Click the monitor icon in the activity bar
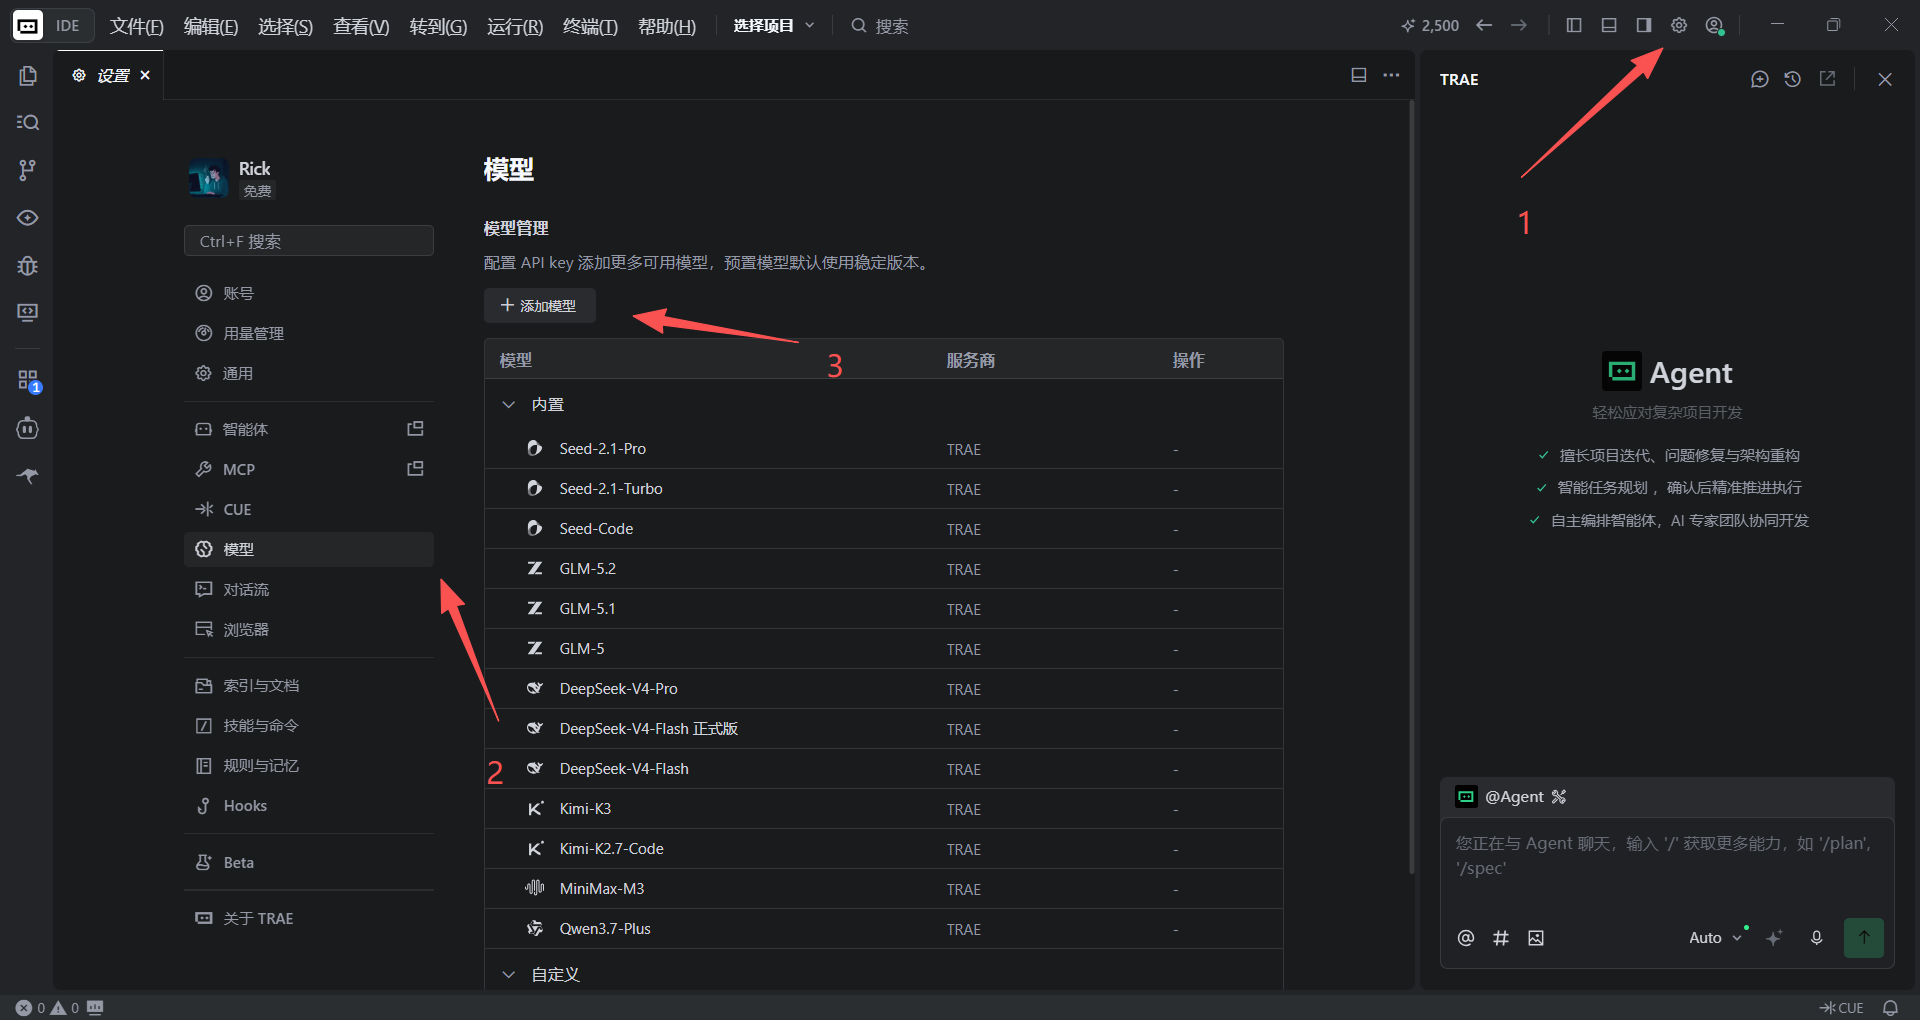Viewport: 1920px width, 1020px height. coord(28,313)
